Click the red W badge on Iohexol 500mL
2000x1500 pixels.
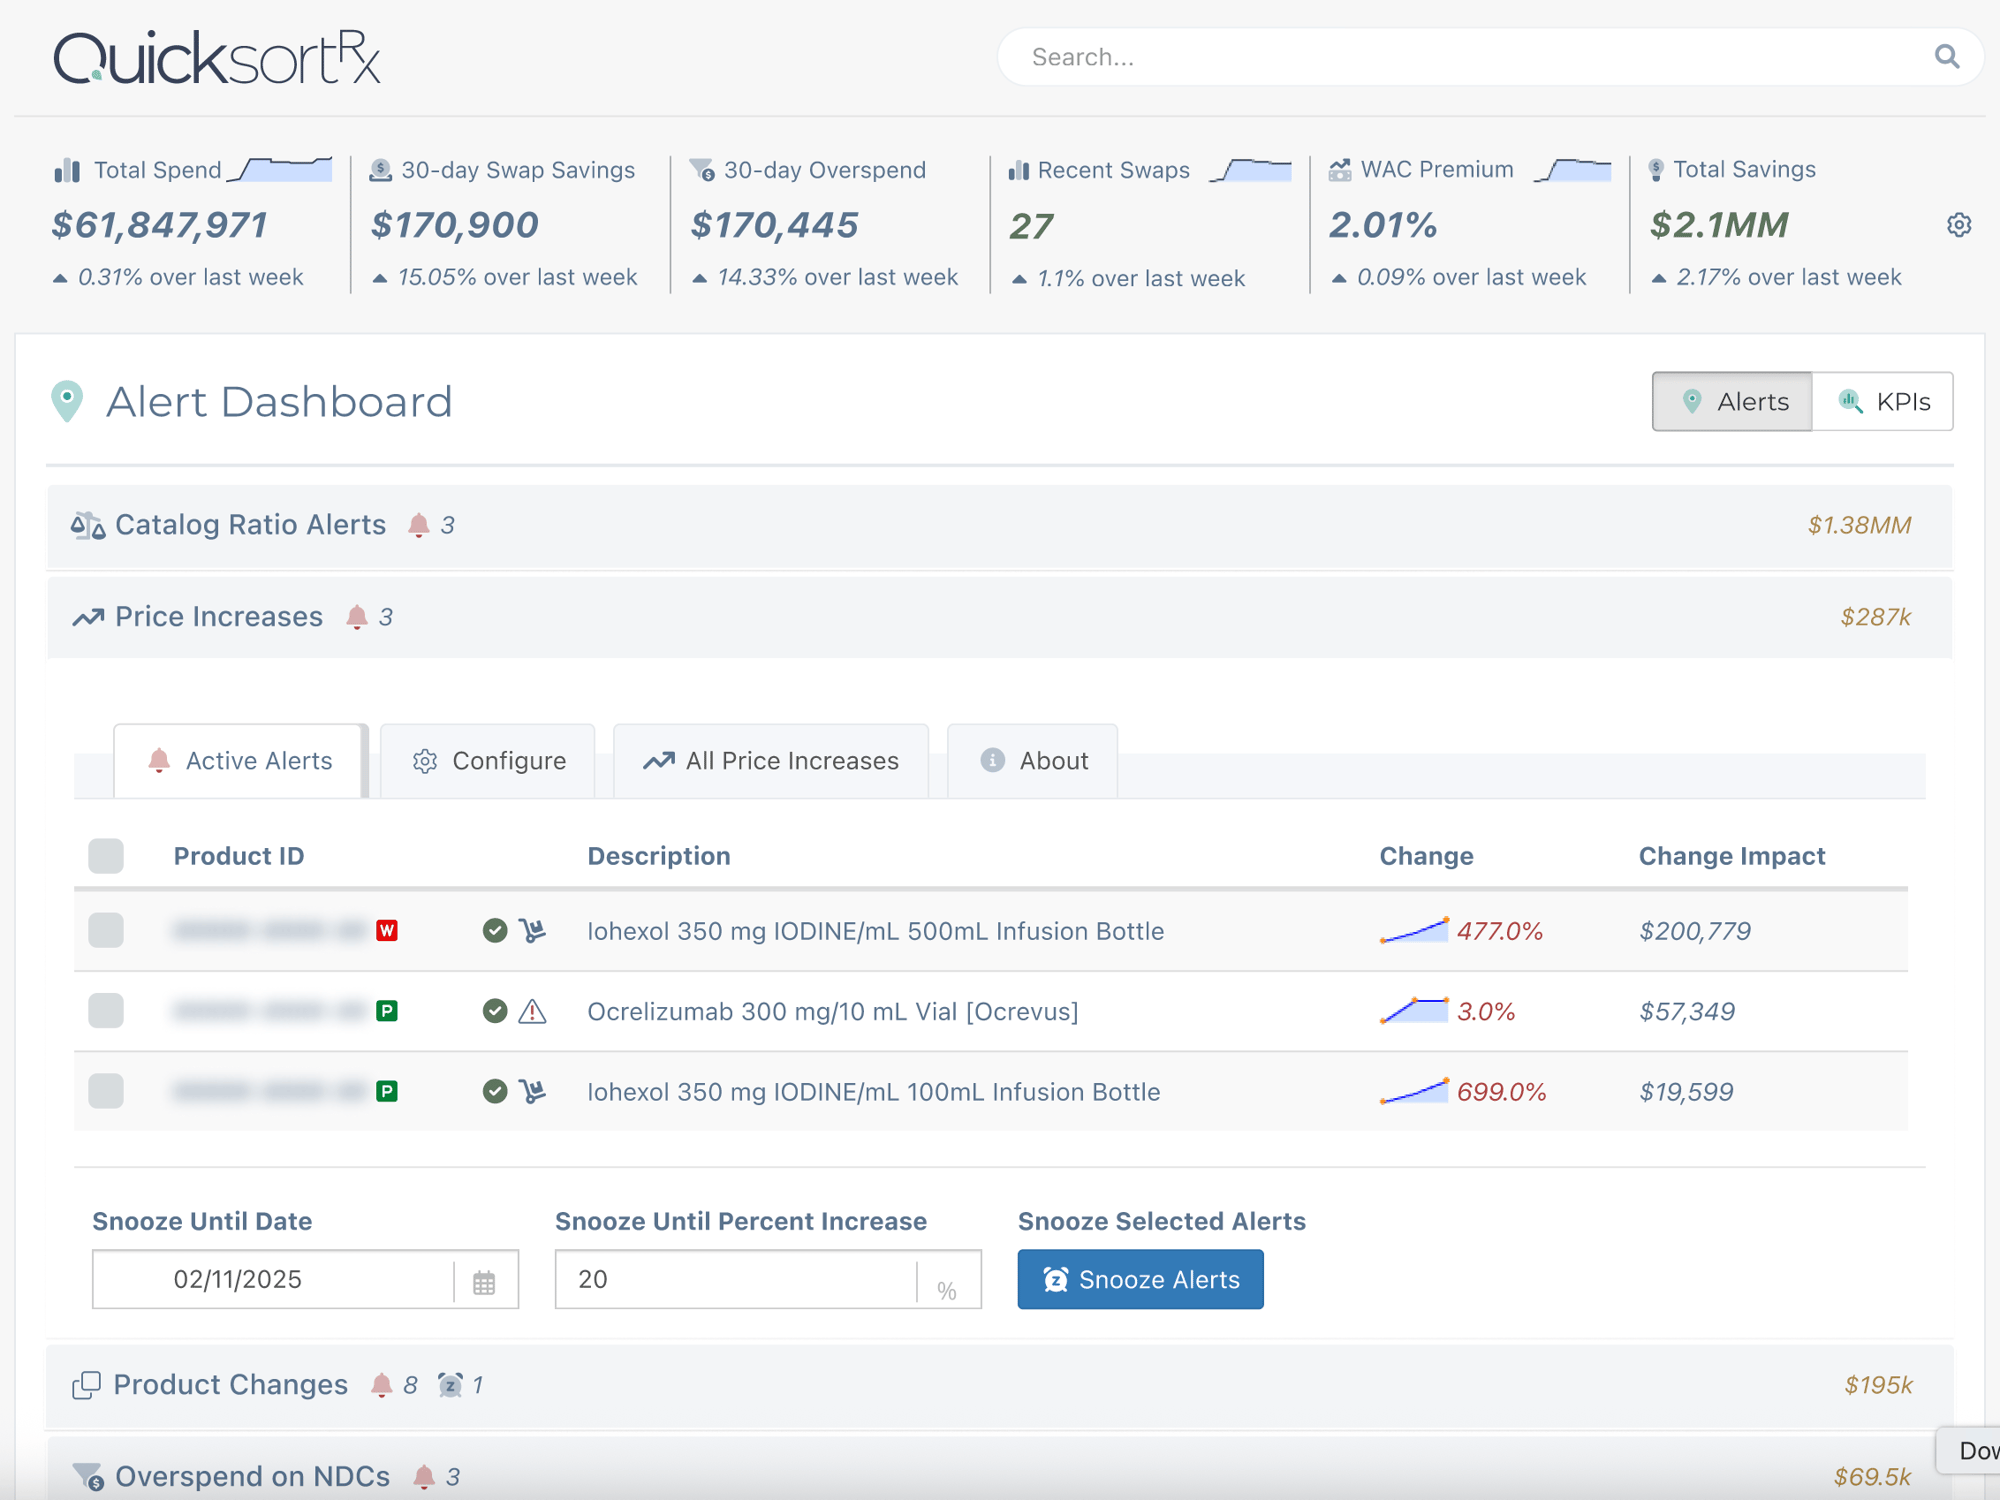(388, 930)
